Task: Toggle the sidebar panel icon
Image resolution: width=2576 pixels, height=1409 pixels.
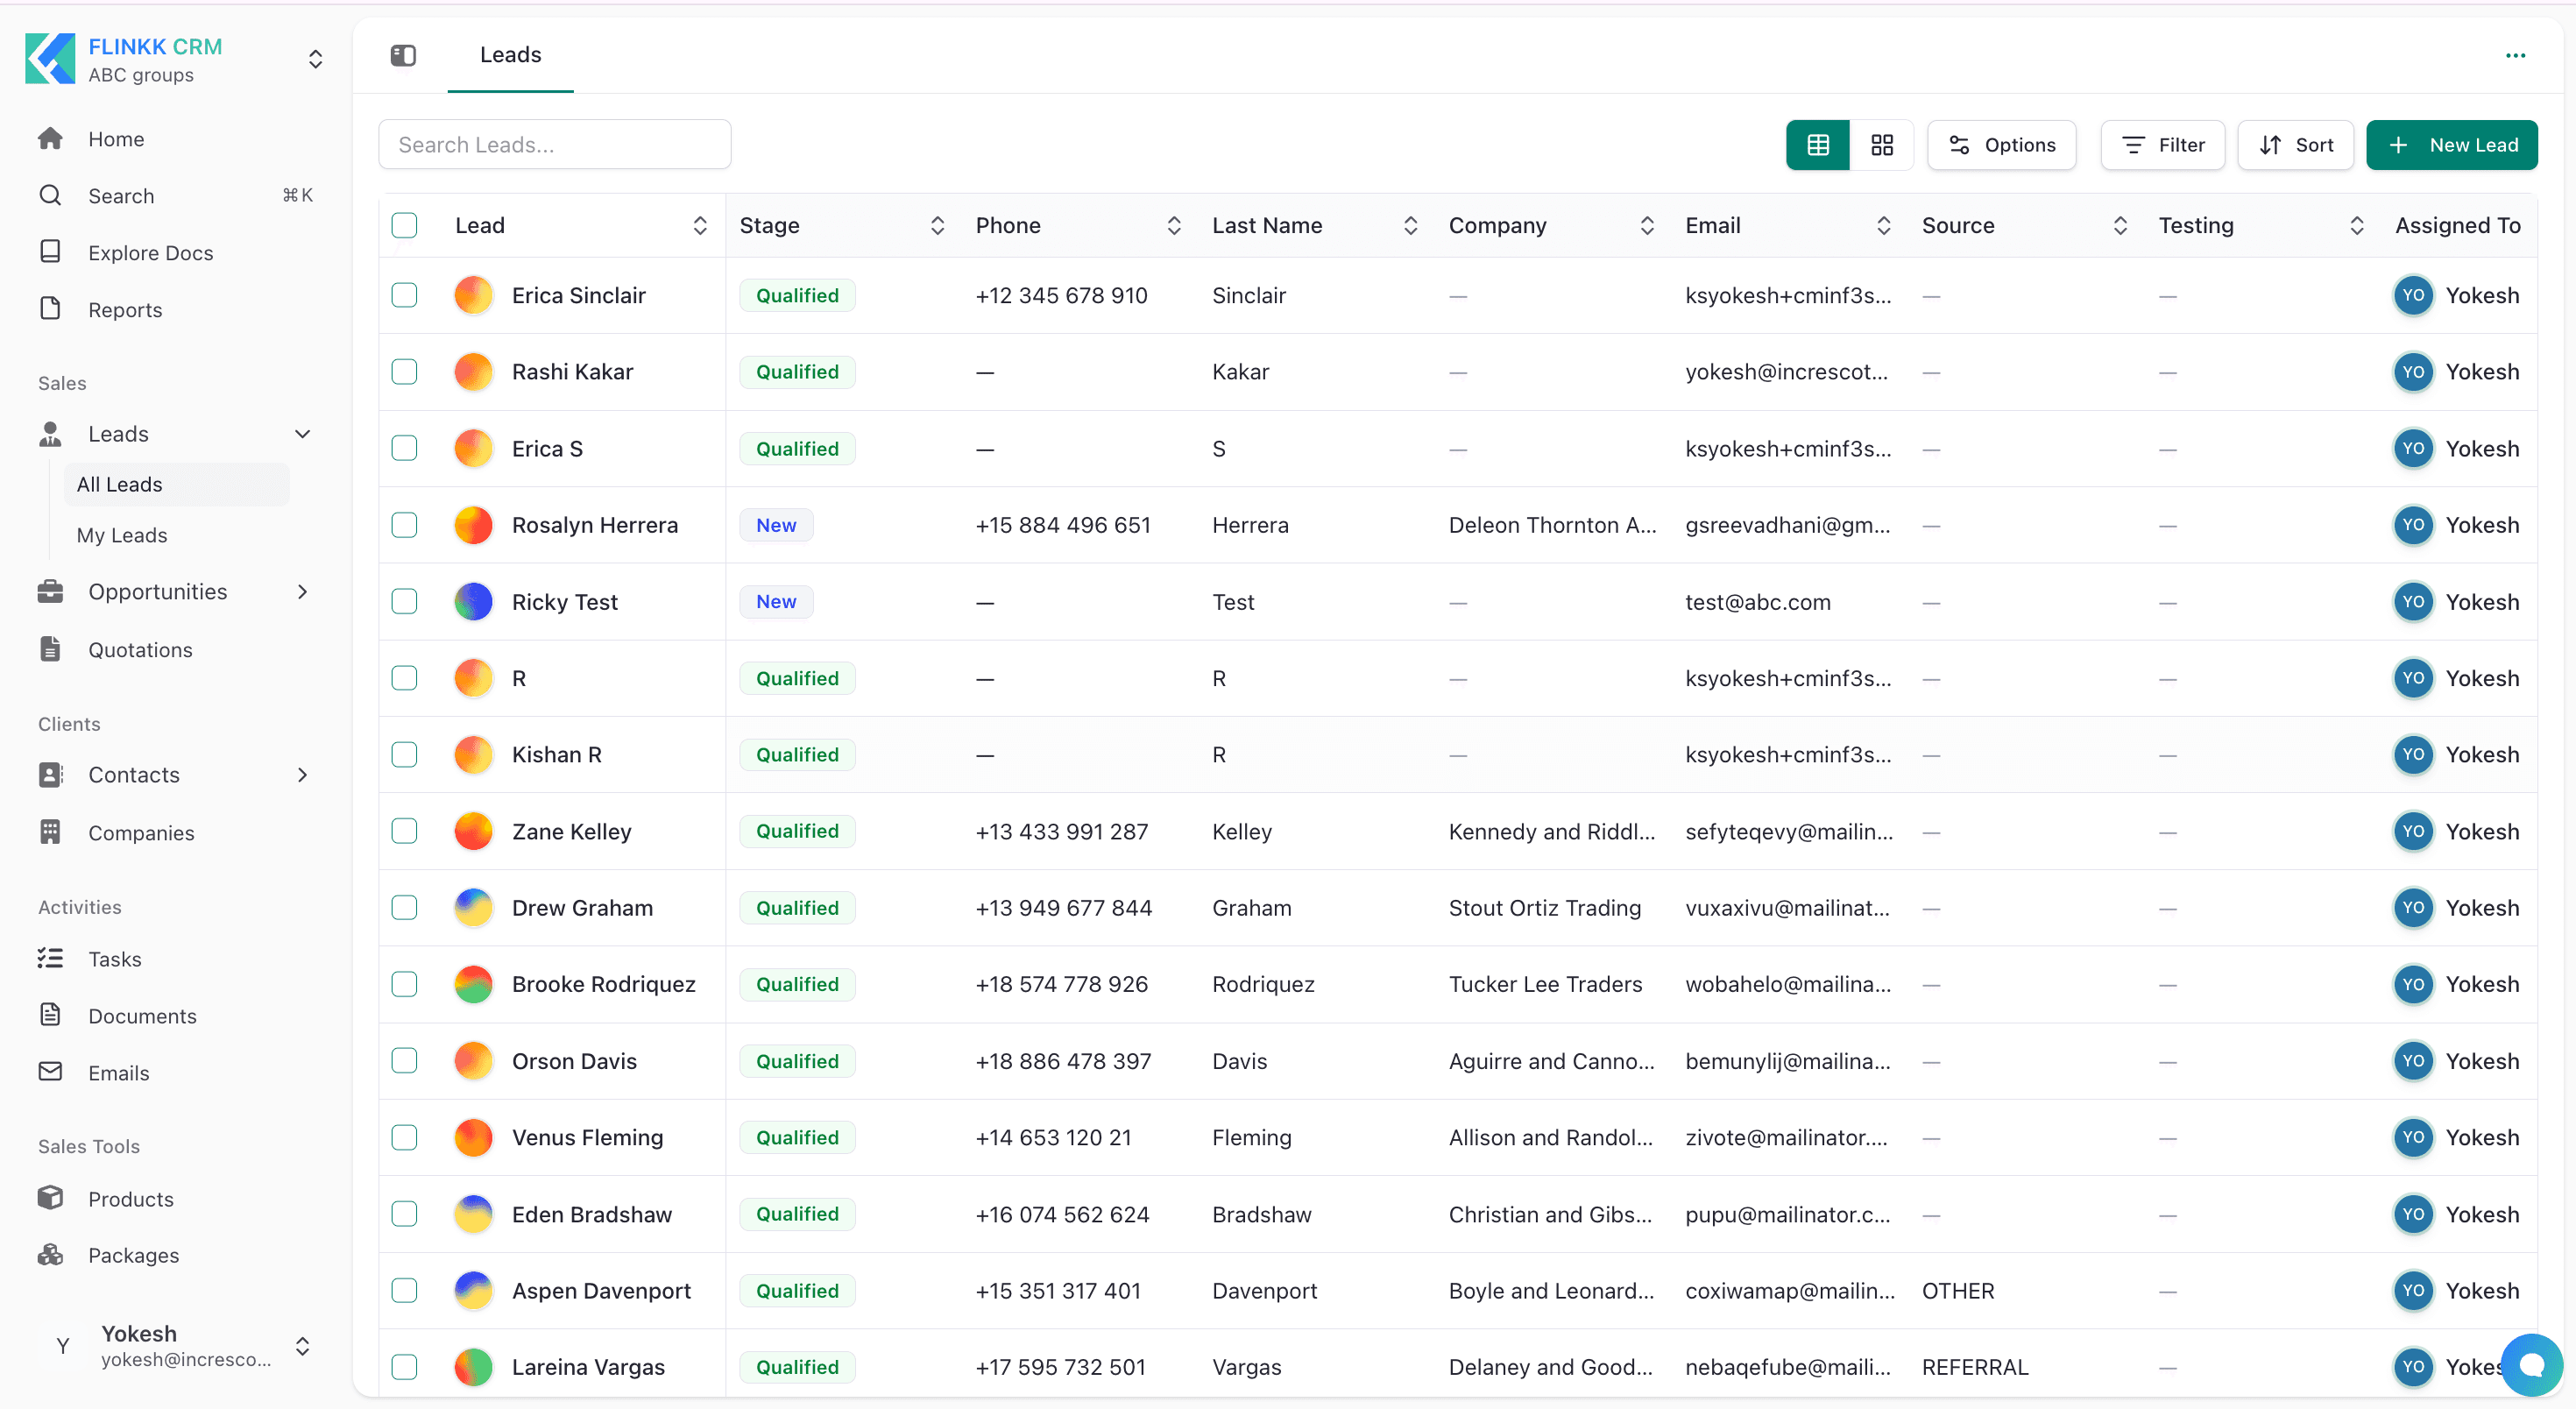Action: (403, 55)
